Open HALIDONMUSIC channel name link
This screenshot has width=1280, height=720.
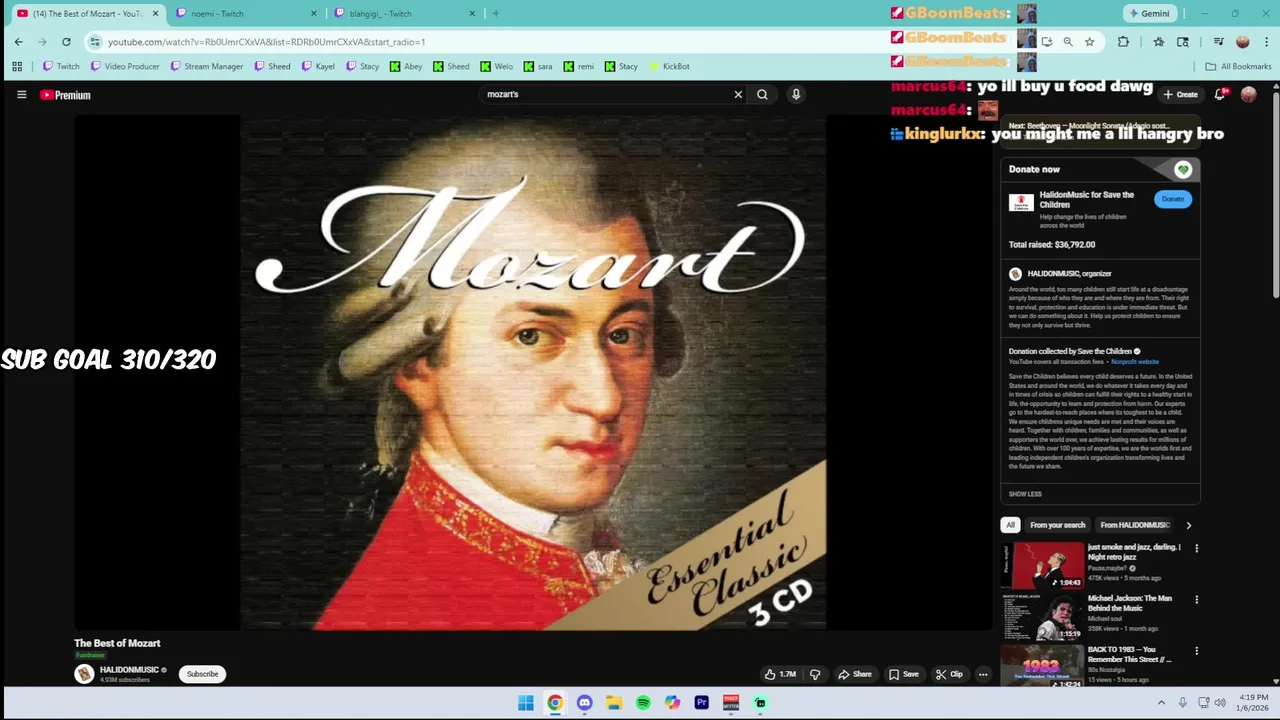click(130, 670)
